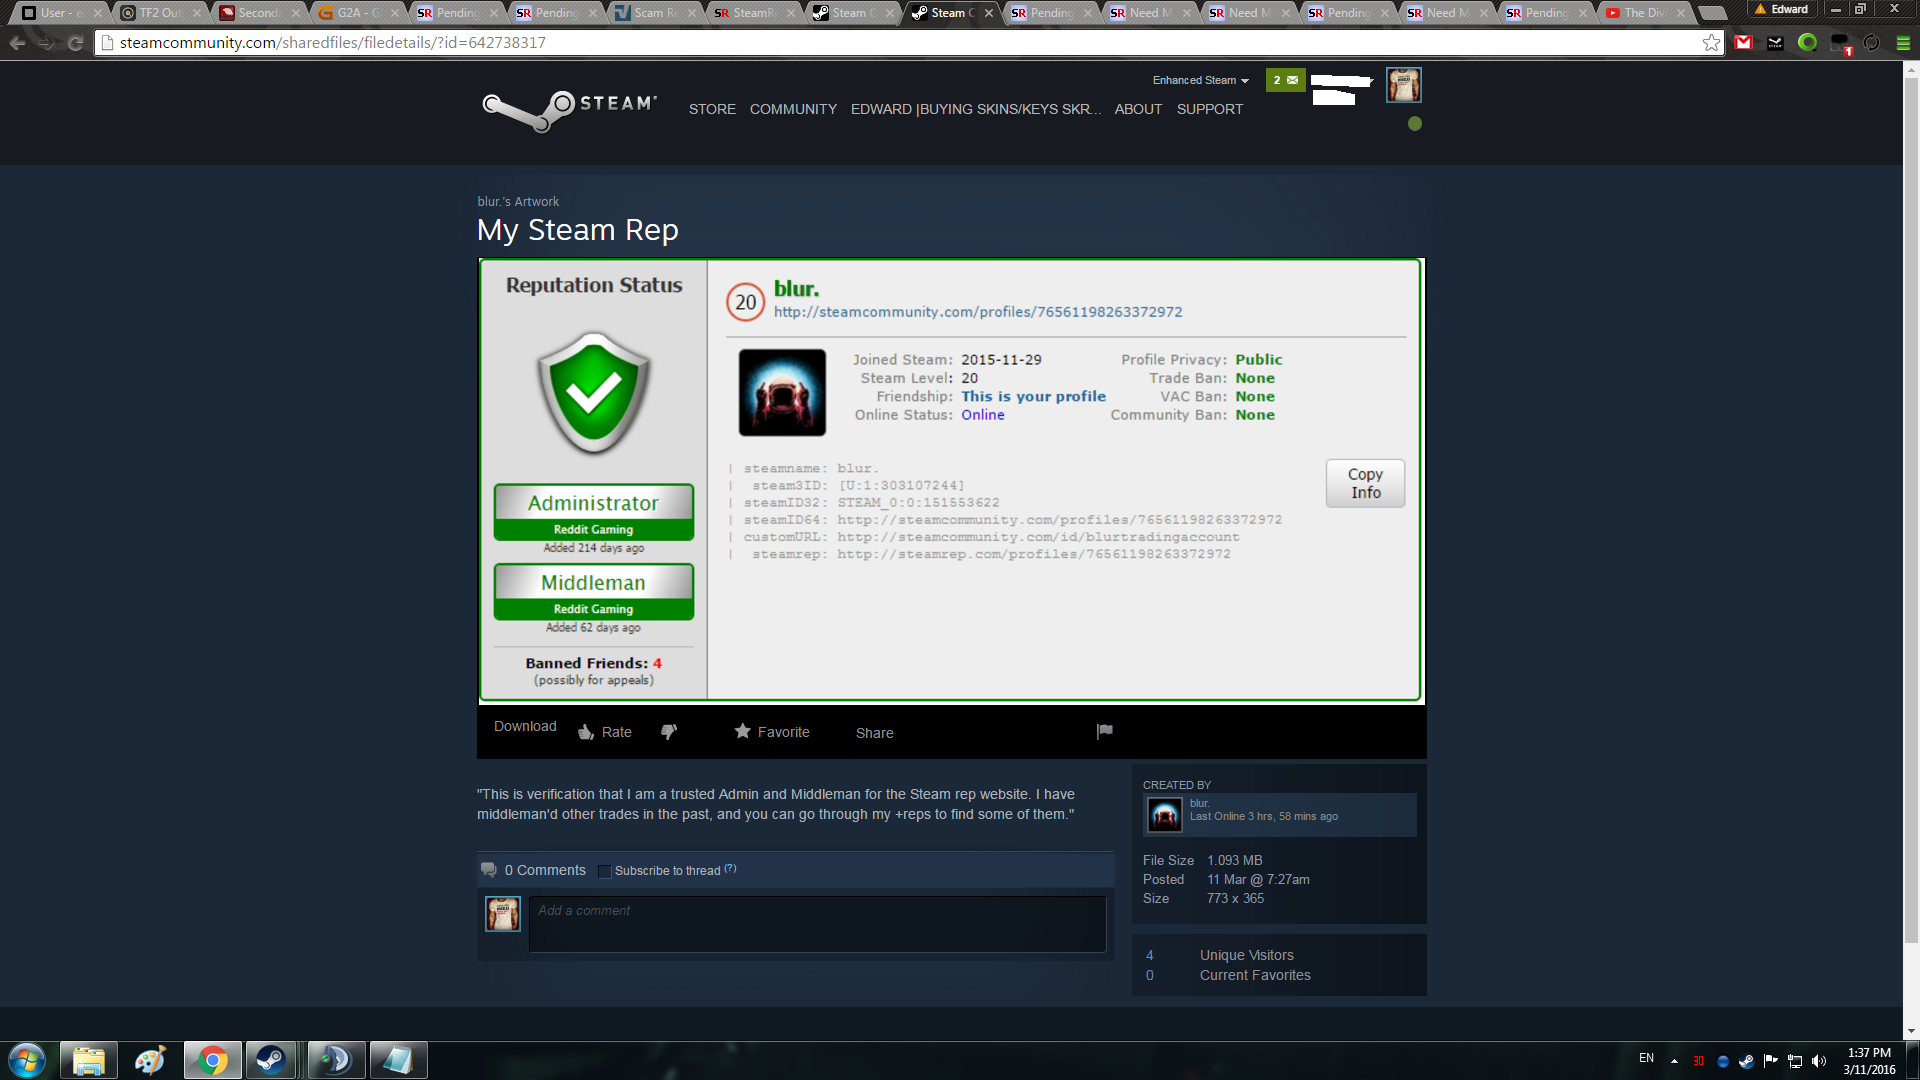Open the COMMUNITY menu
The width and height of the screenshot is (1920, 1080).
[x=793, y=109]
